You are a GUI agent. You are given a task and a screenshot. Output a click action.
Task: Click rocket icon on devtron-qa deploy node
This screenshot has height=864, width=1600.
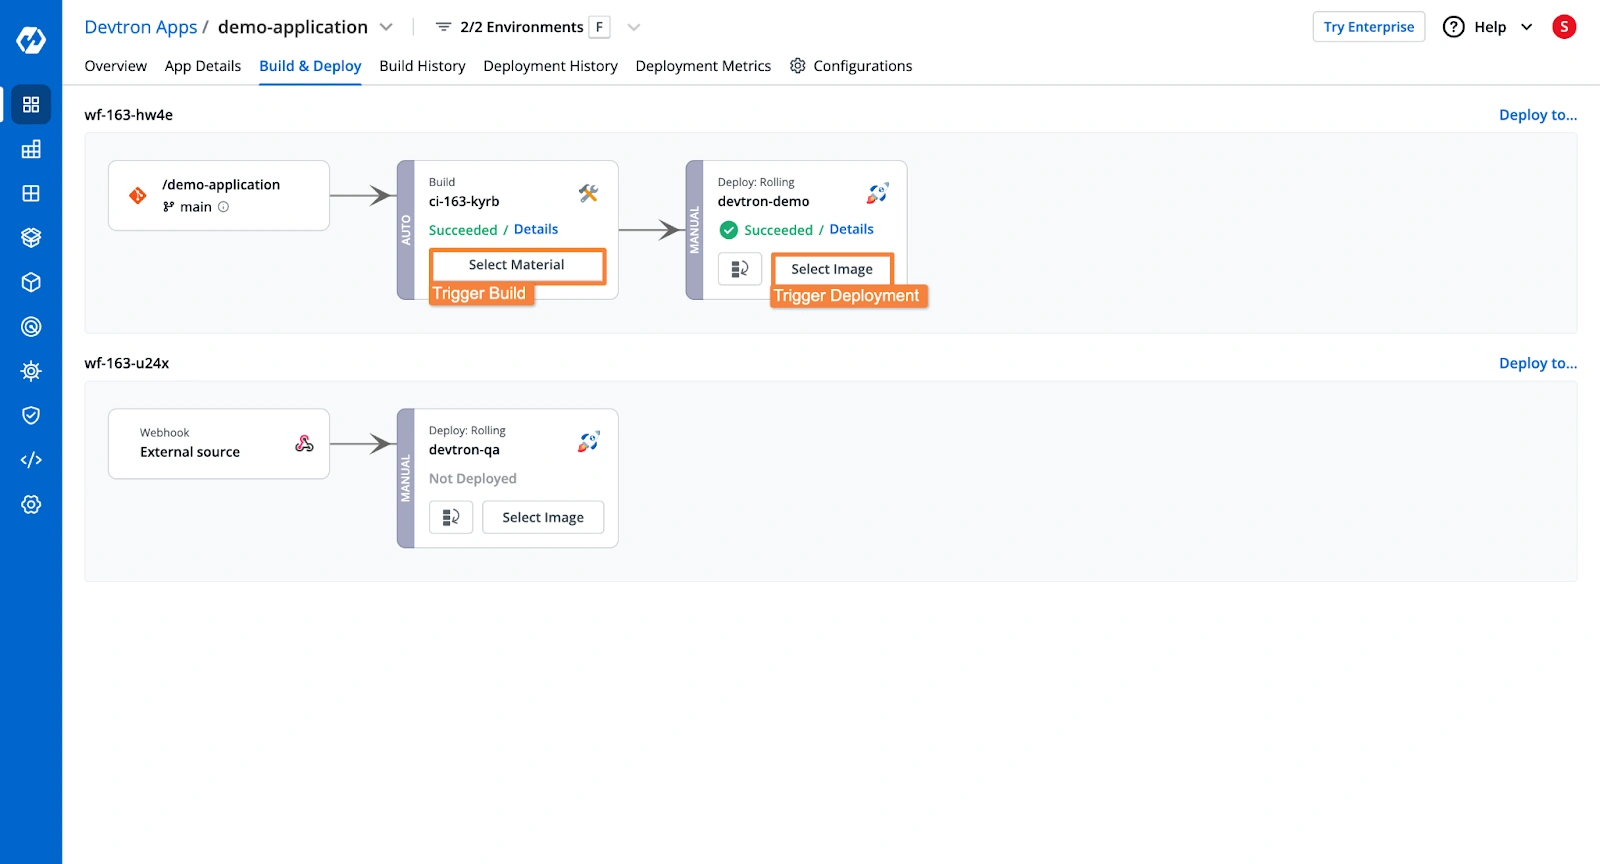[588, 441]
